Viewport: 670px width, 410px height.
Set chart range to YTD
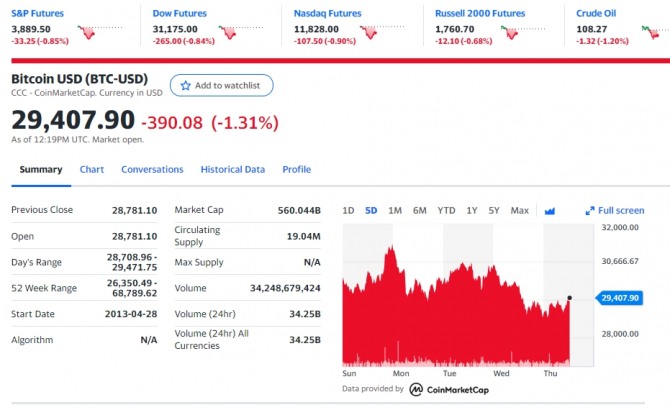446,211
